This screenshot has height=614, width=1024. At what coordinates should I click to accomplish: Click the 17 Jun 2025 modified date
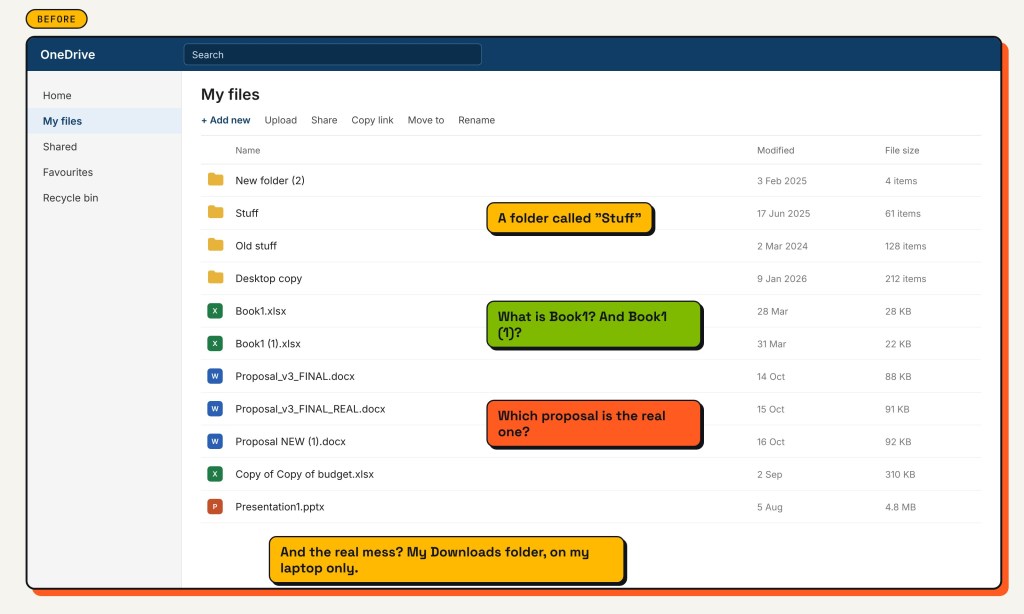pyautogui.click(x=784, y=214)
